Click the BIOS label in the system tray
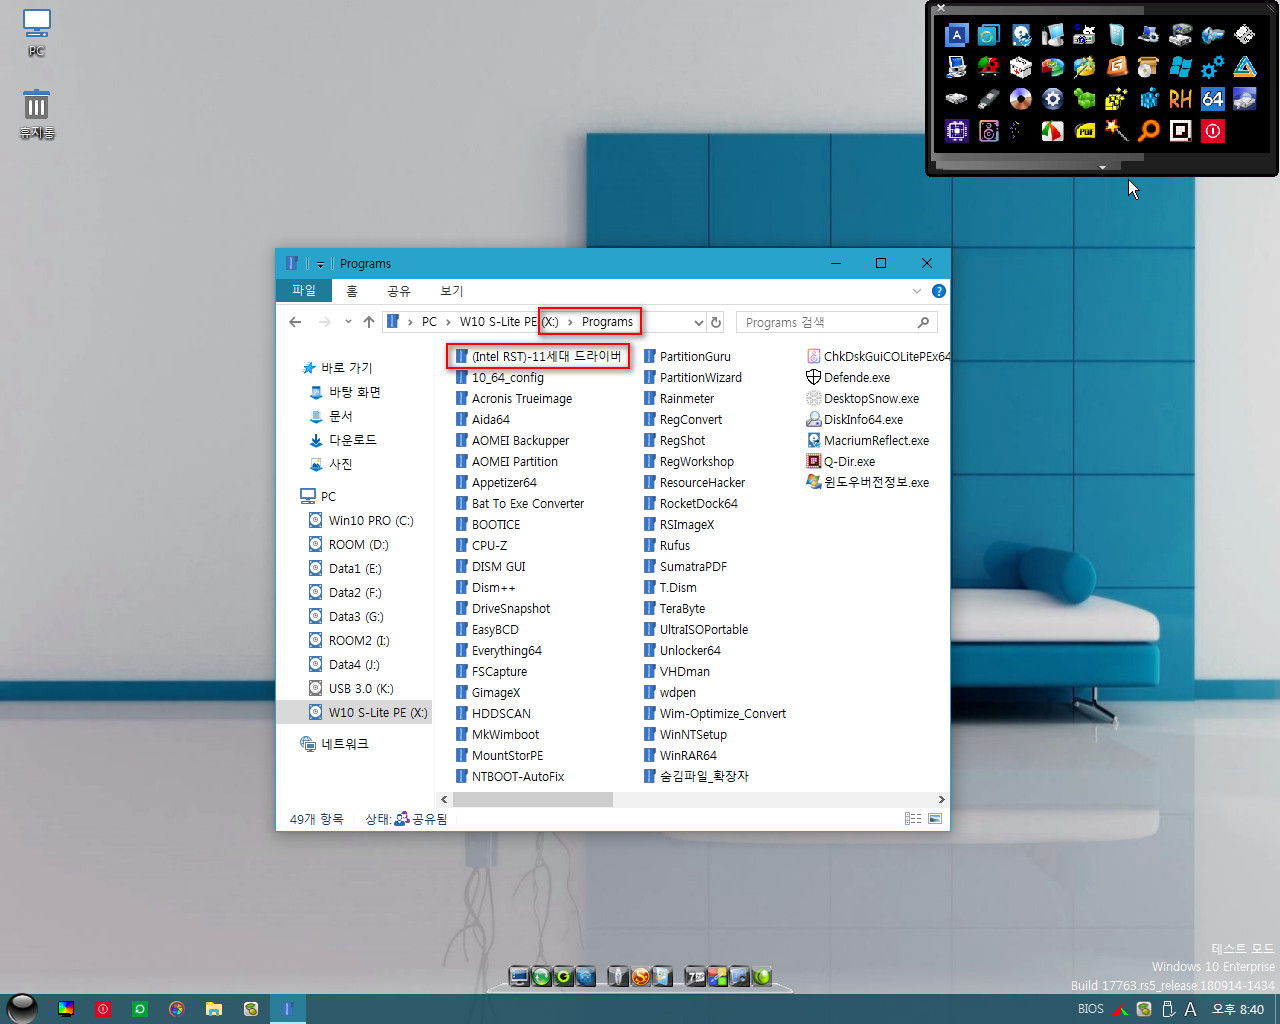This screenshot has width=1280, height=1024. tap(1090, 1009)
